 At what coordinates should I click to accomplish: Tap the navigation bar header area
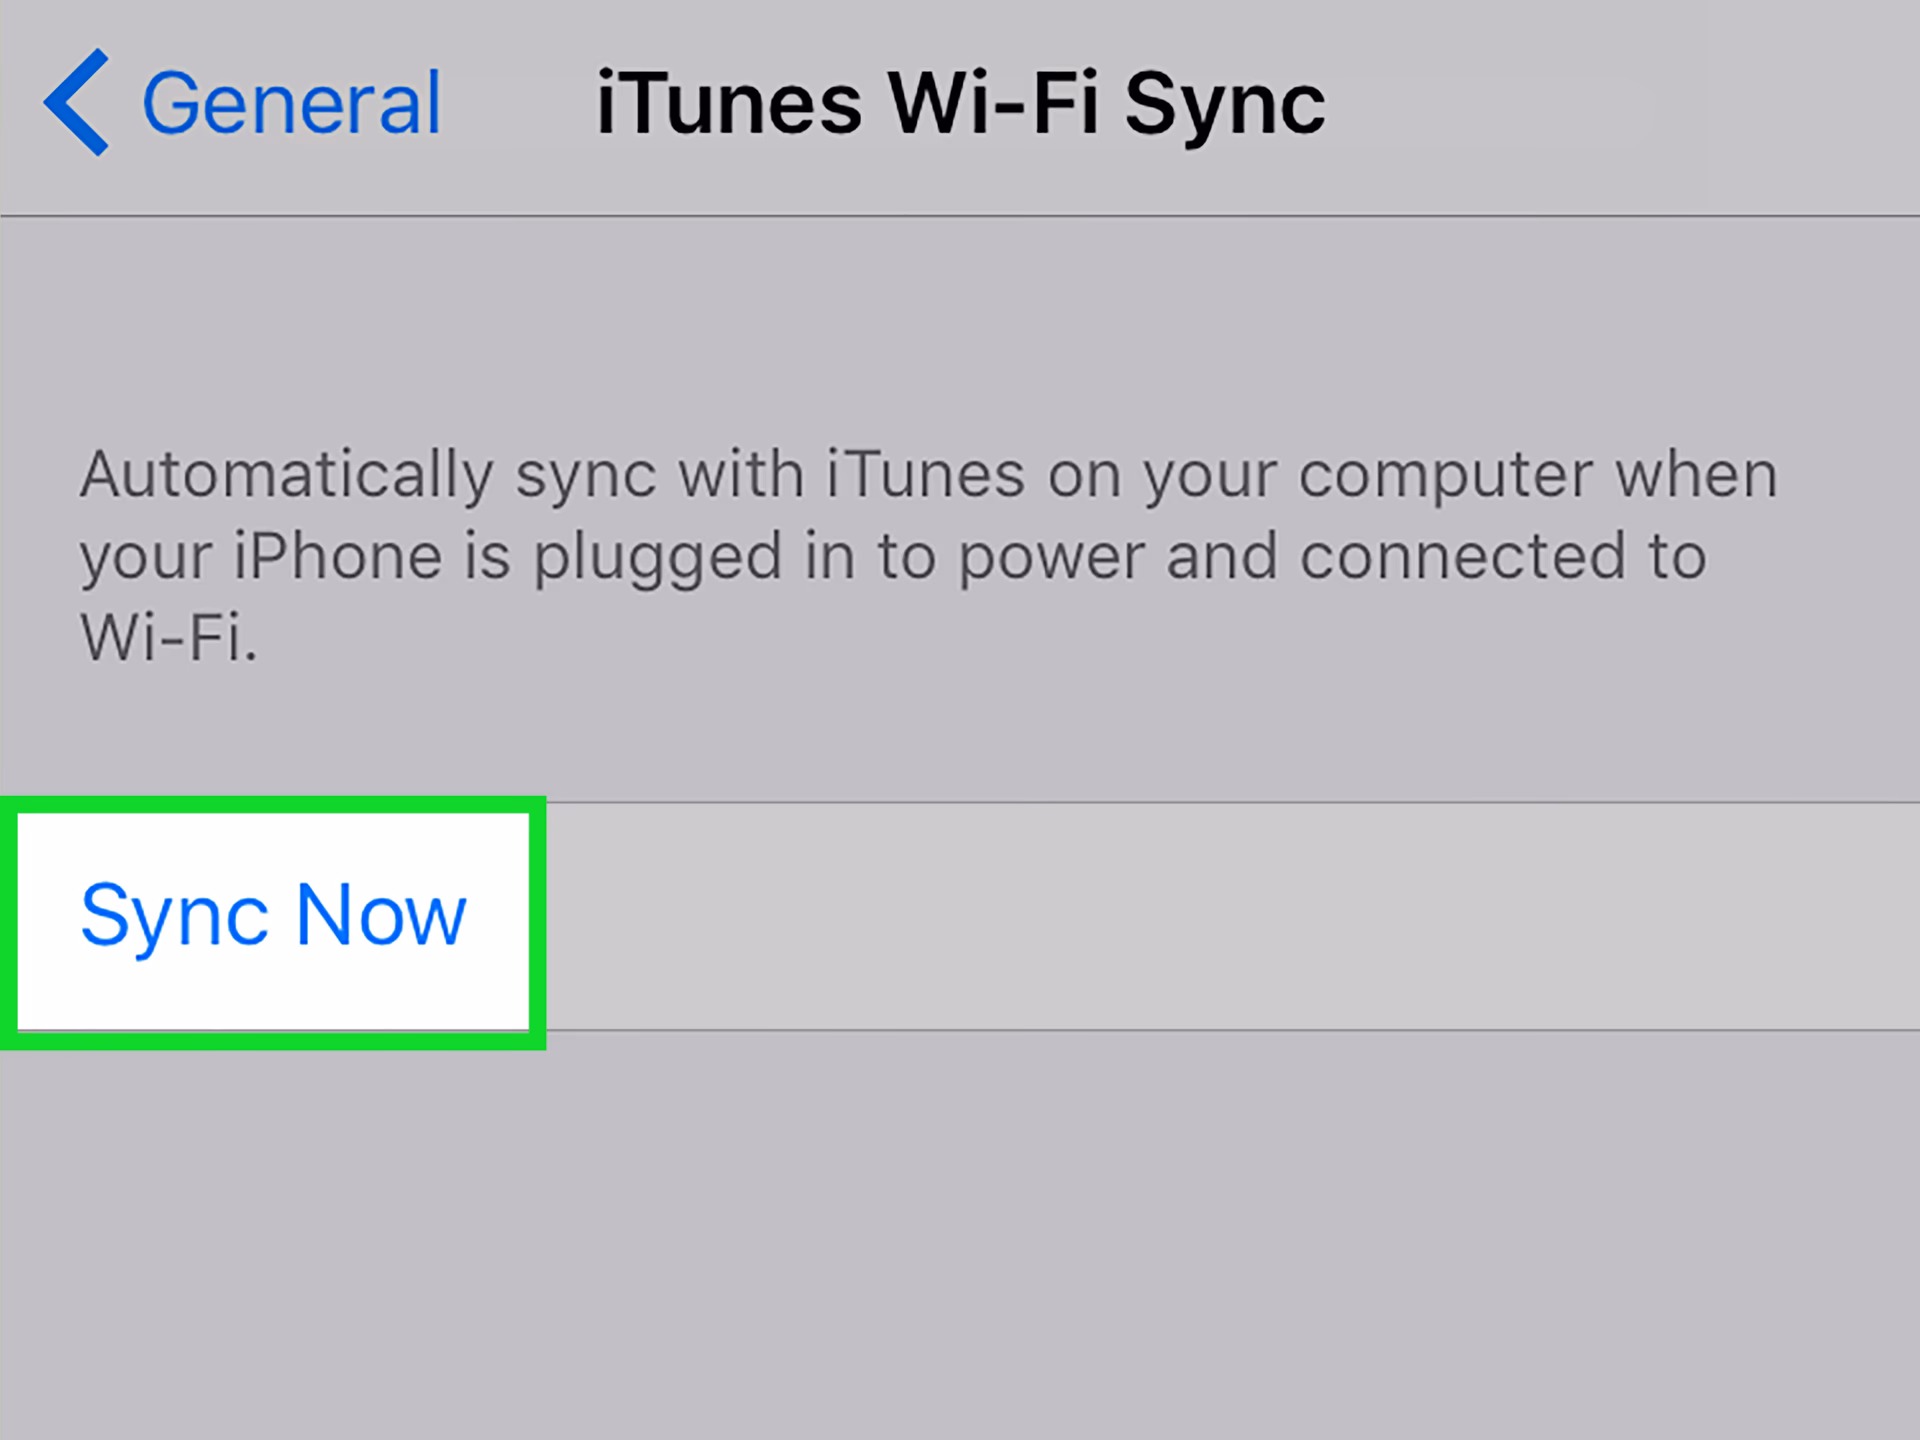click(960, 105)
